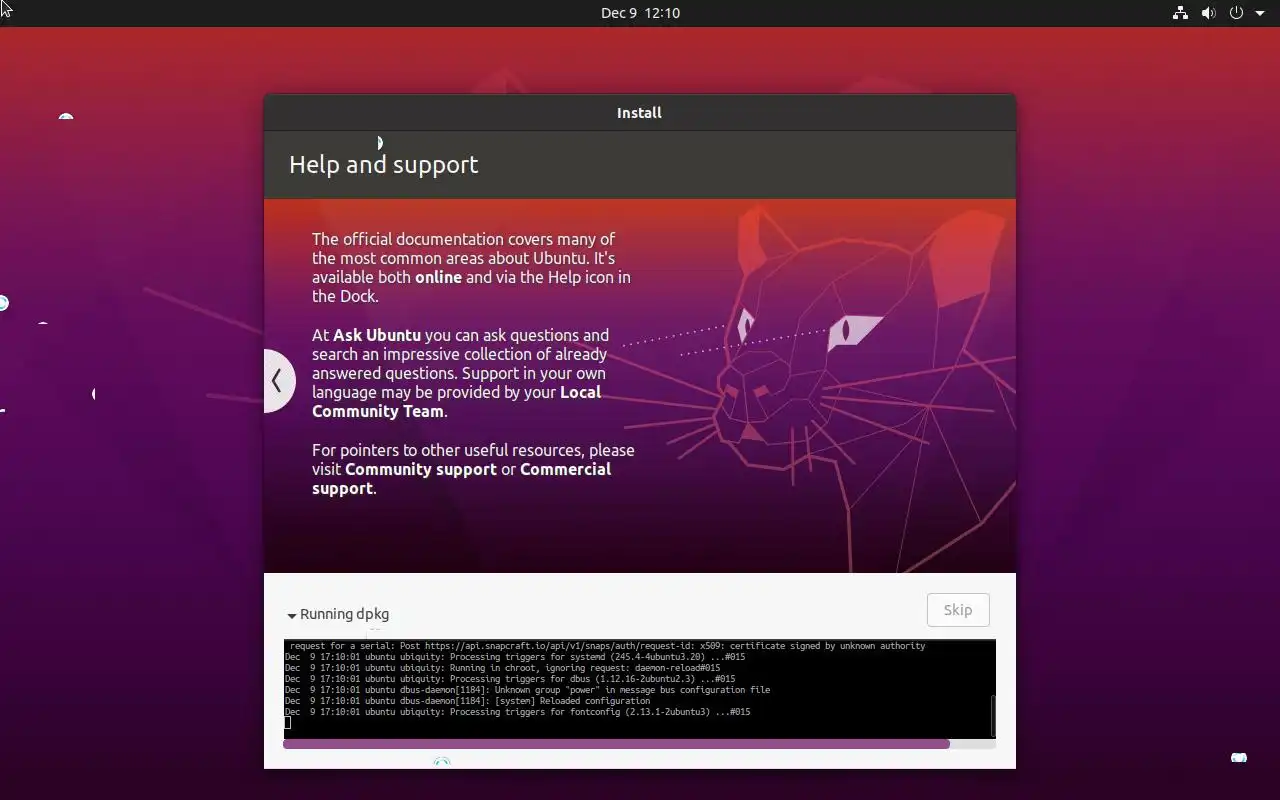The image size is (1280, 800).
Task: Click log line 'Unknown group "power"'
Action: (528, 690)
